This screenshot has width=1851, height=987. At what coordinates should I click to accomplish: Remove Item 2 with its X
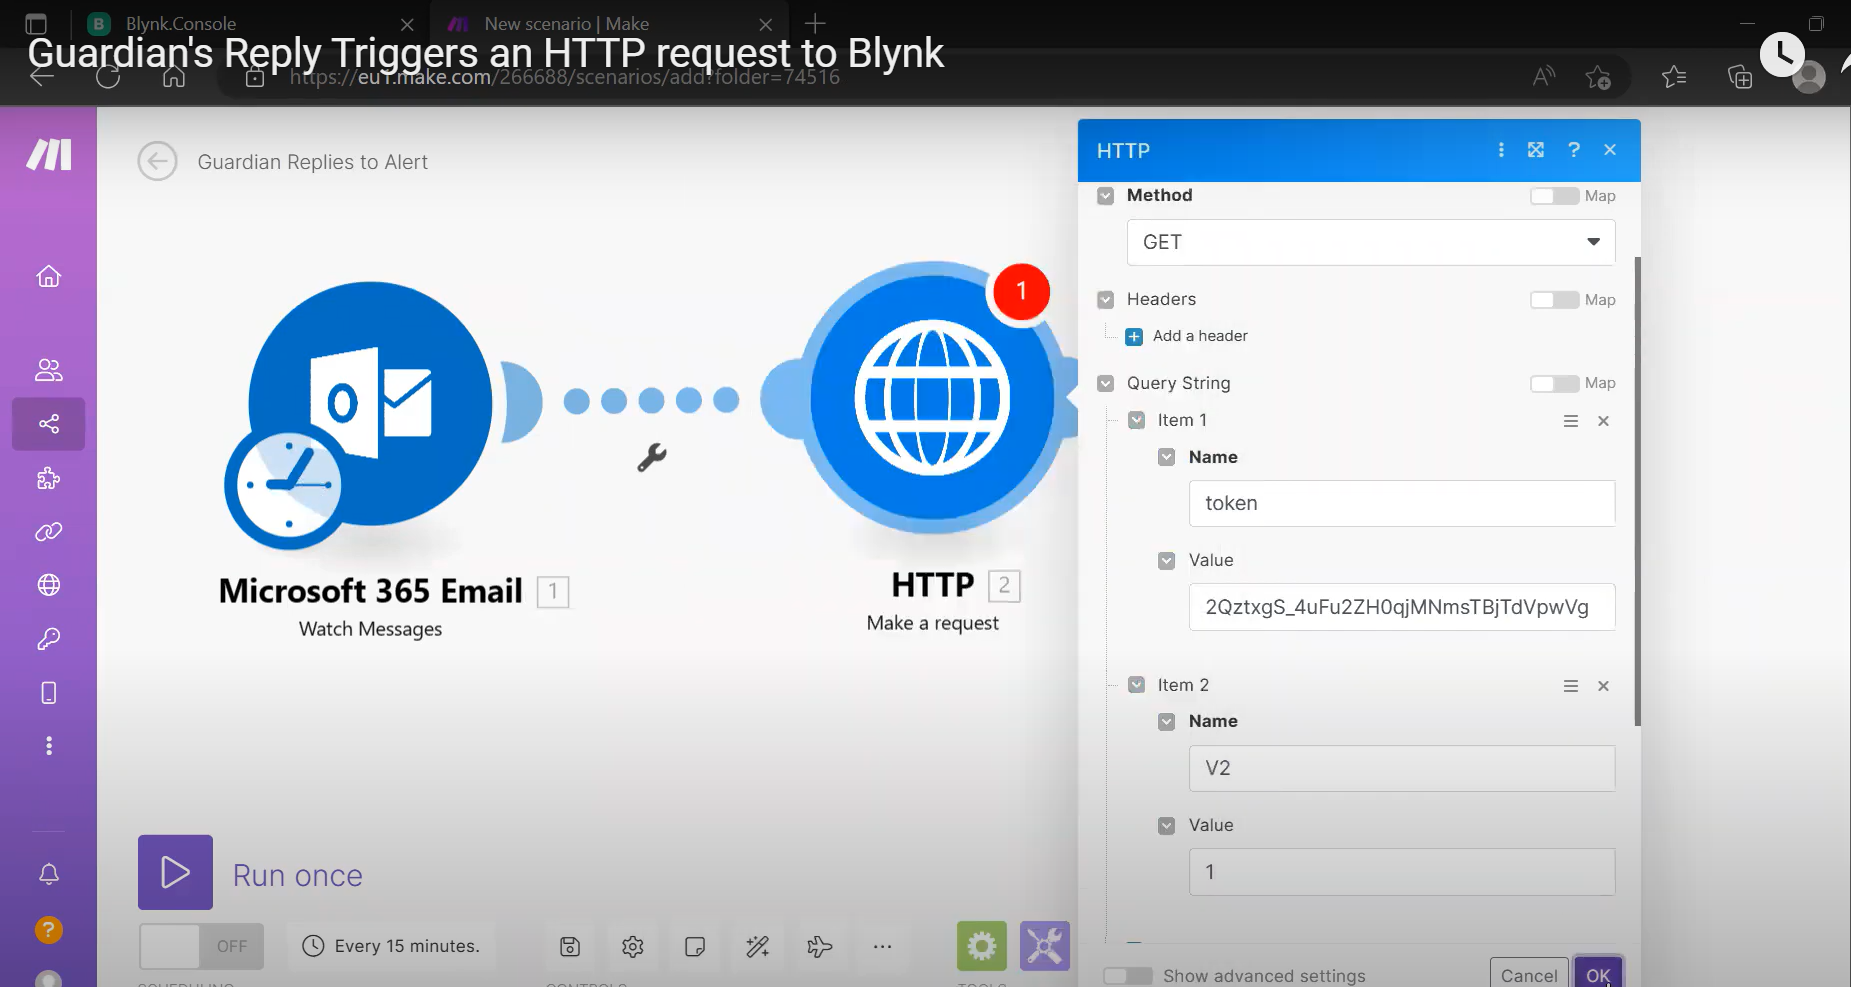coord(1603,686)
